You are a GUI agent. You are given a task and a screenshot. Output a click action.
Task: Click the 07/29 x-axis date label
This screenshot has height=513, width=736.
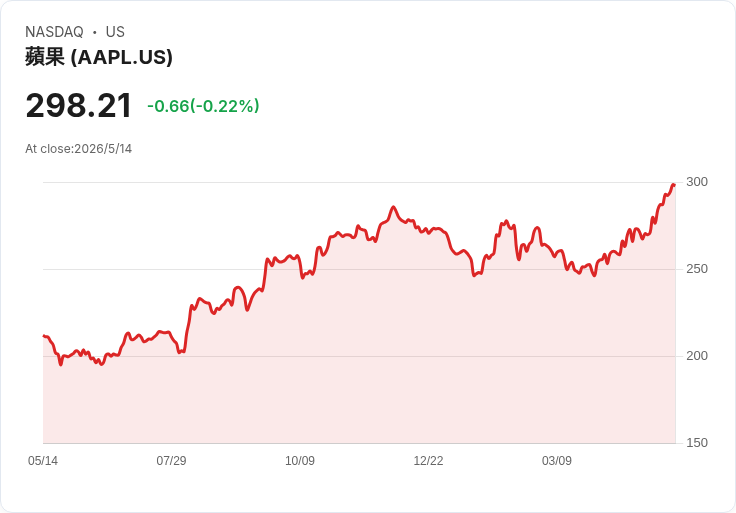click(x=171, y=460)
